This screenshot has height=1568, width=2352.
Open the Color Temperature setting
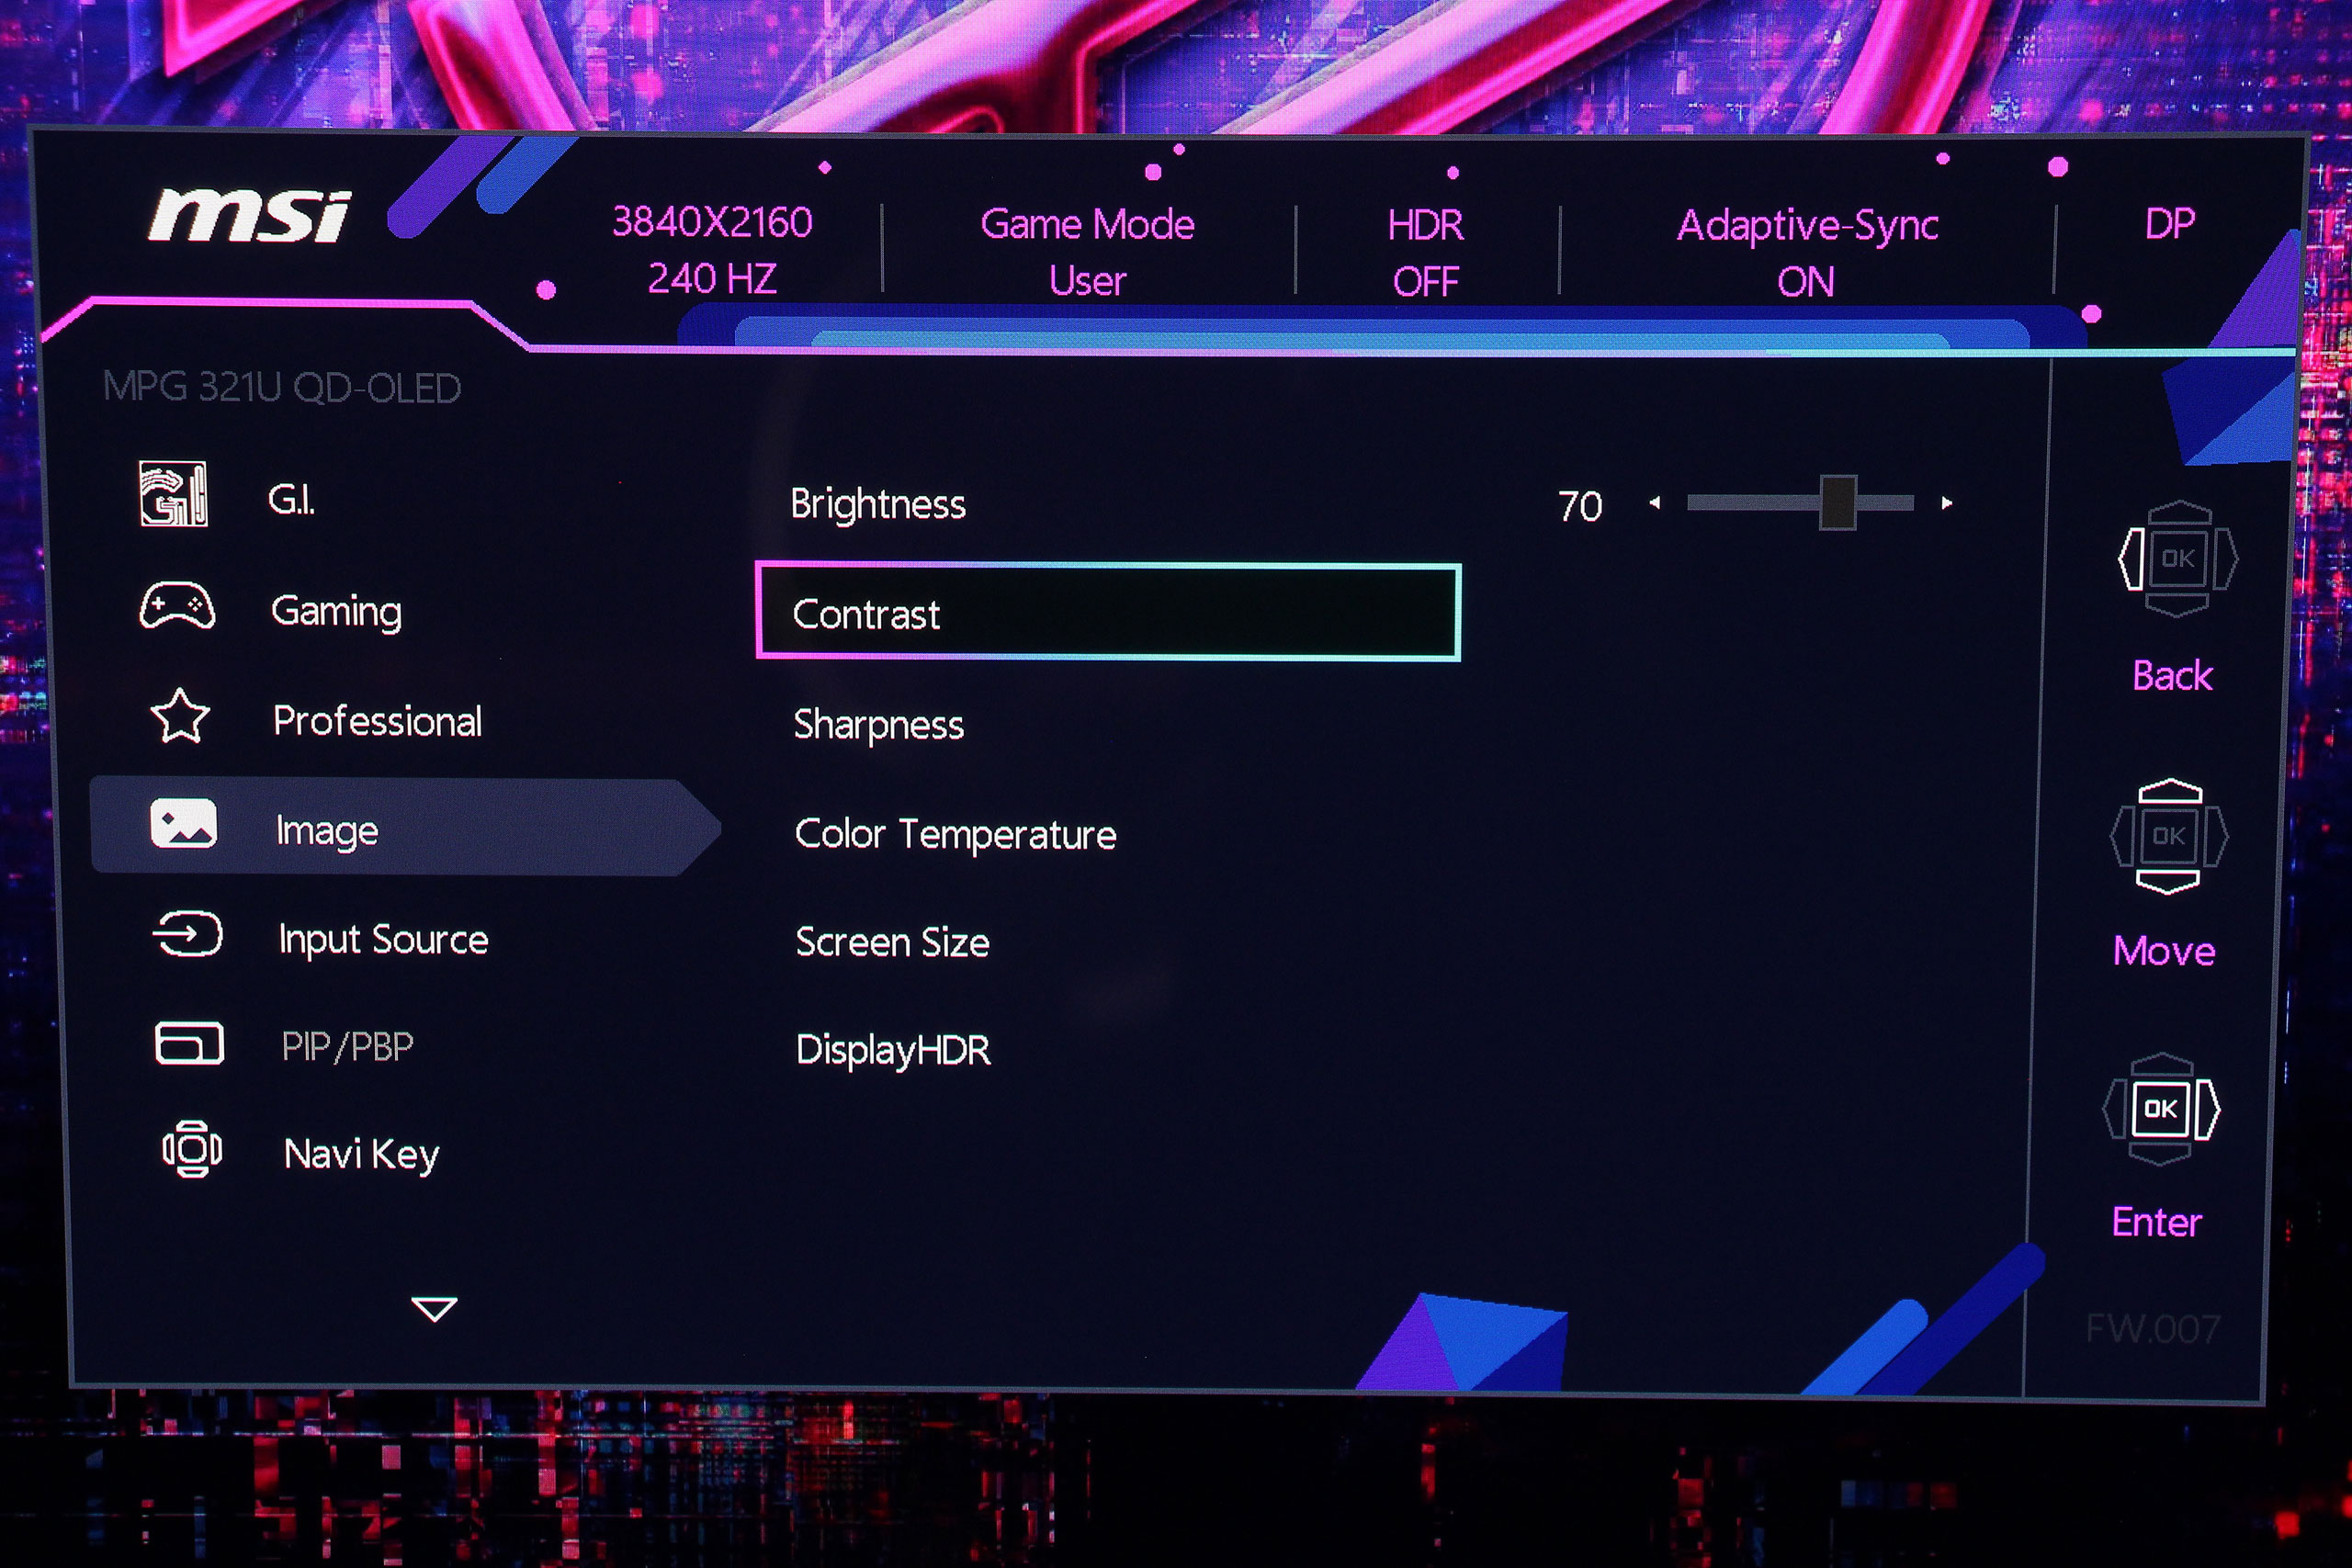(954, 834)
